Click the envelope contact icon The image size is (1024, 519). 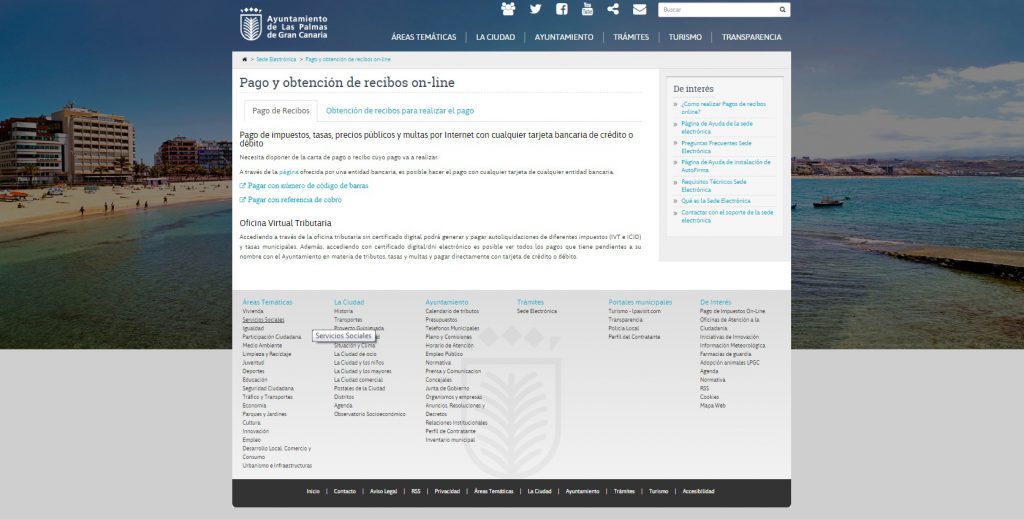[639, 9]
